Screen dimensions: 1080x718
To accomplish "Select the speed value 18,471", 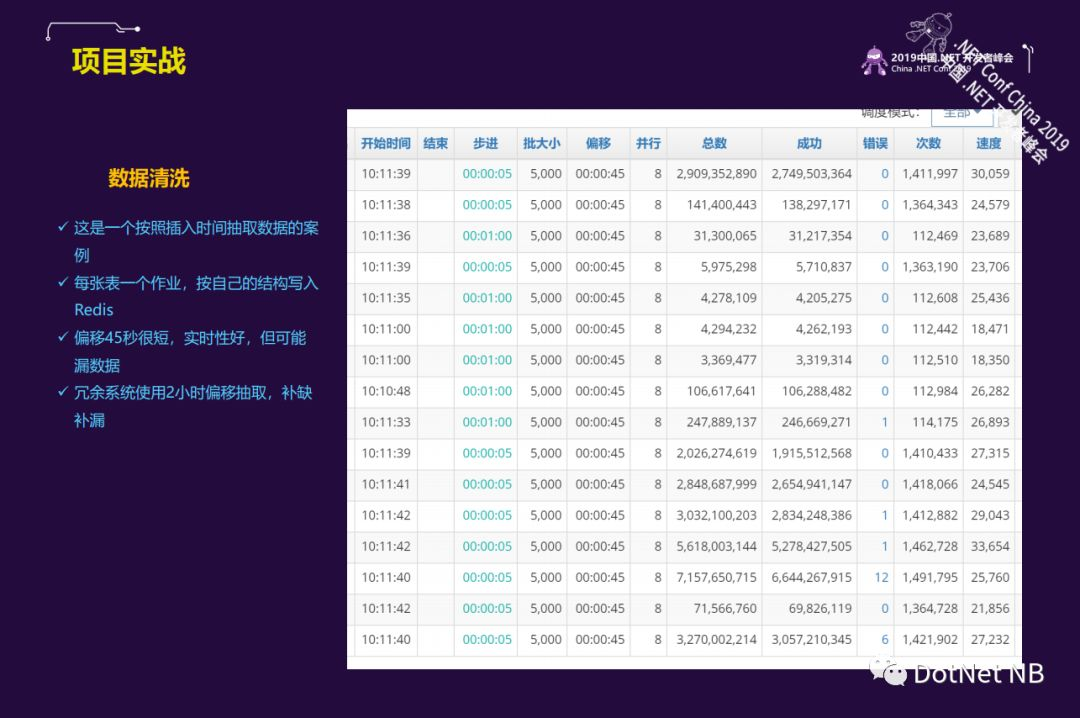I will coord(990,329).
